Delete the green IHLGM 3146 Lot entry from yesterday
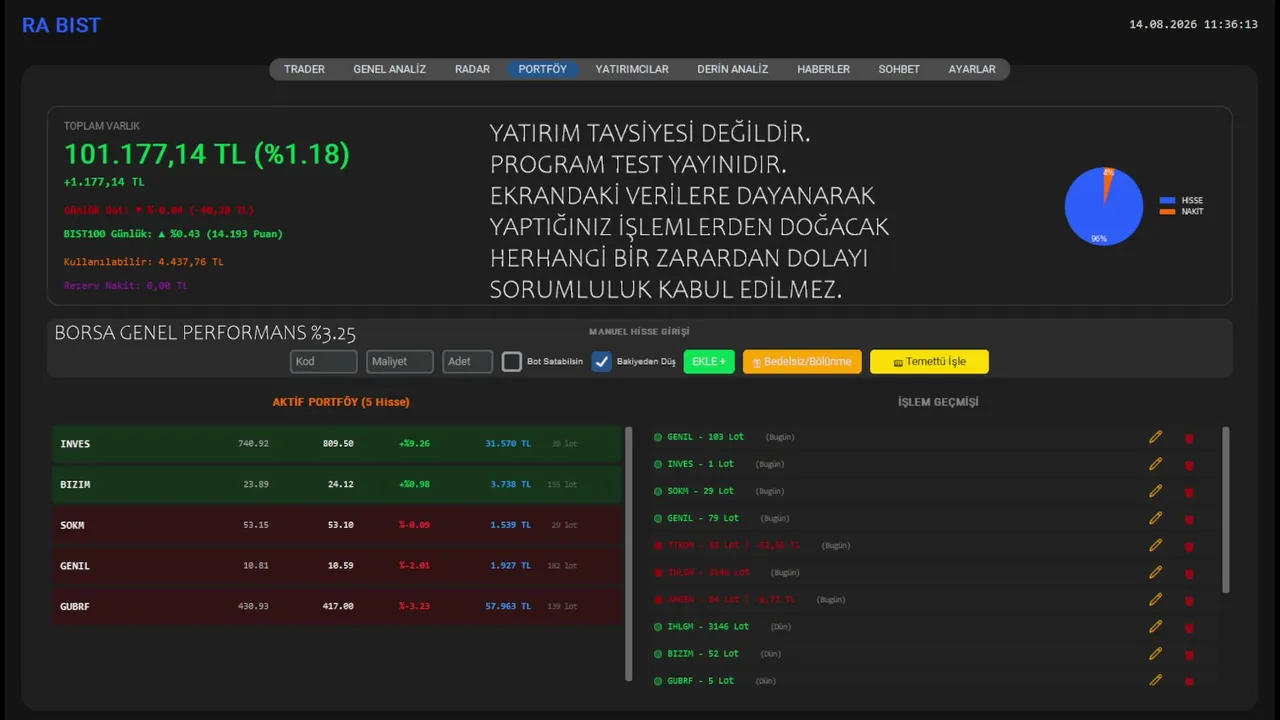The image size is (1280, 720). 1189,627
